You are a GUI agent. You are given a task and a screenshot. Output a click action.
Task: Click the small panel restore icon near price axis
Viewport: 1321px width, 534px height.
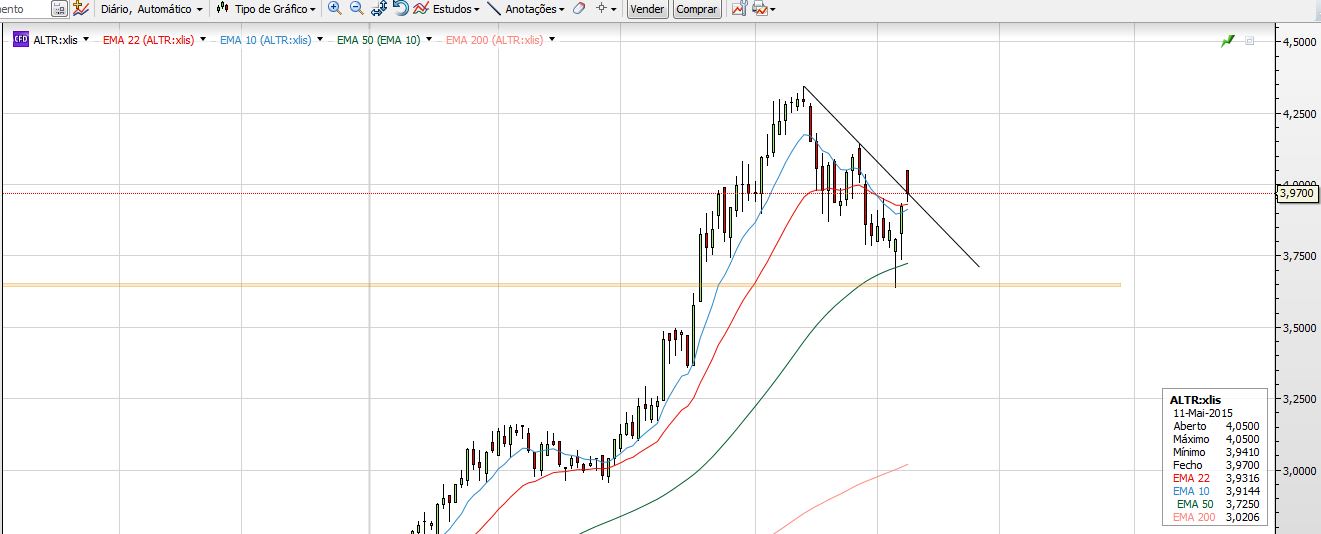click(x=1250, y=41)
